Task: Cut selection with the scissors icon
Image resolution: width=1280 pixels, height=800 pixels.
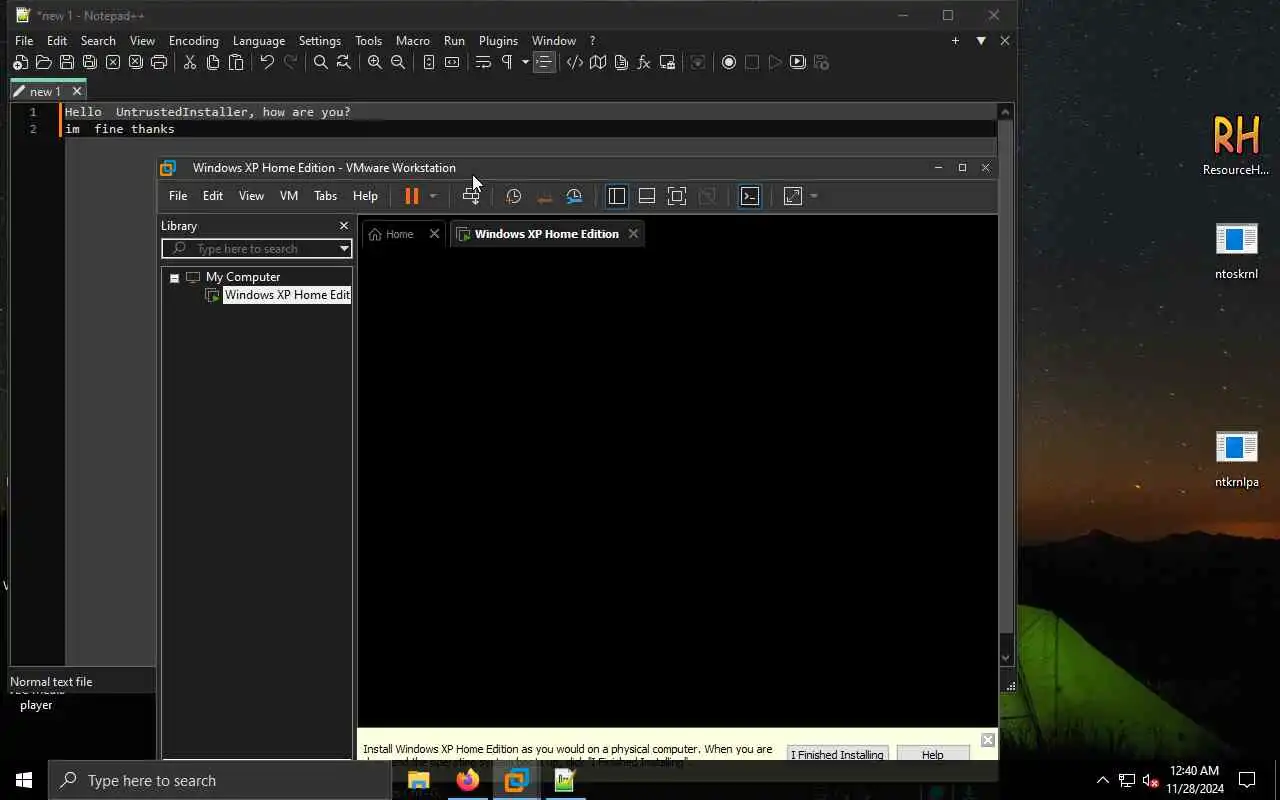Action: pyautogui.click(x=189, y=62)
